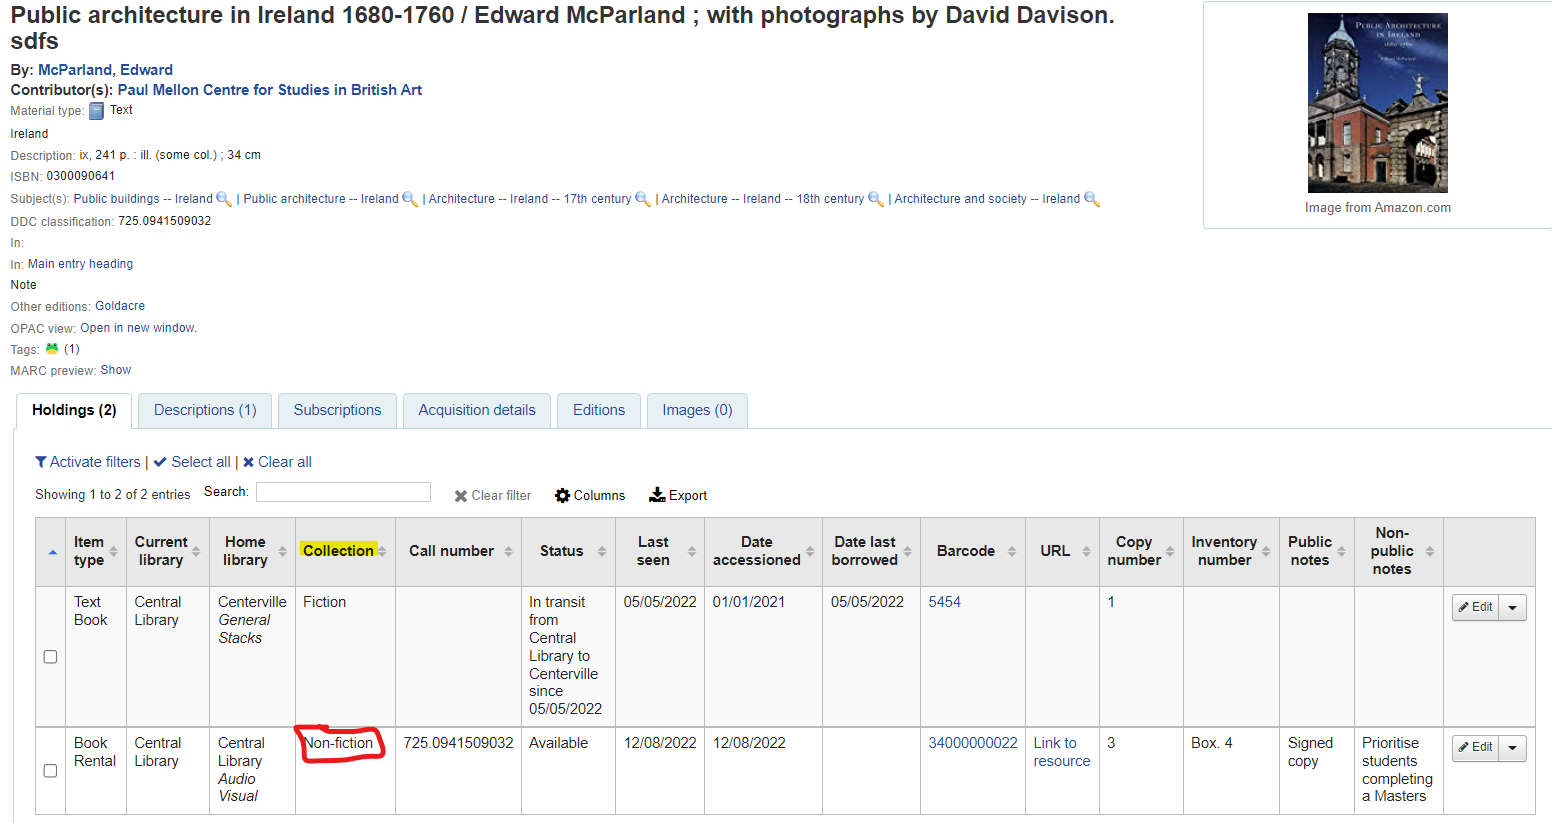
Task: Open the Acquisition details tab
Action: (x=477, y=410)
